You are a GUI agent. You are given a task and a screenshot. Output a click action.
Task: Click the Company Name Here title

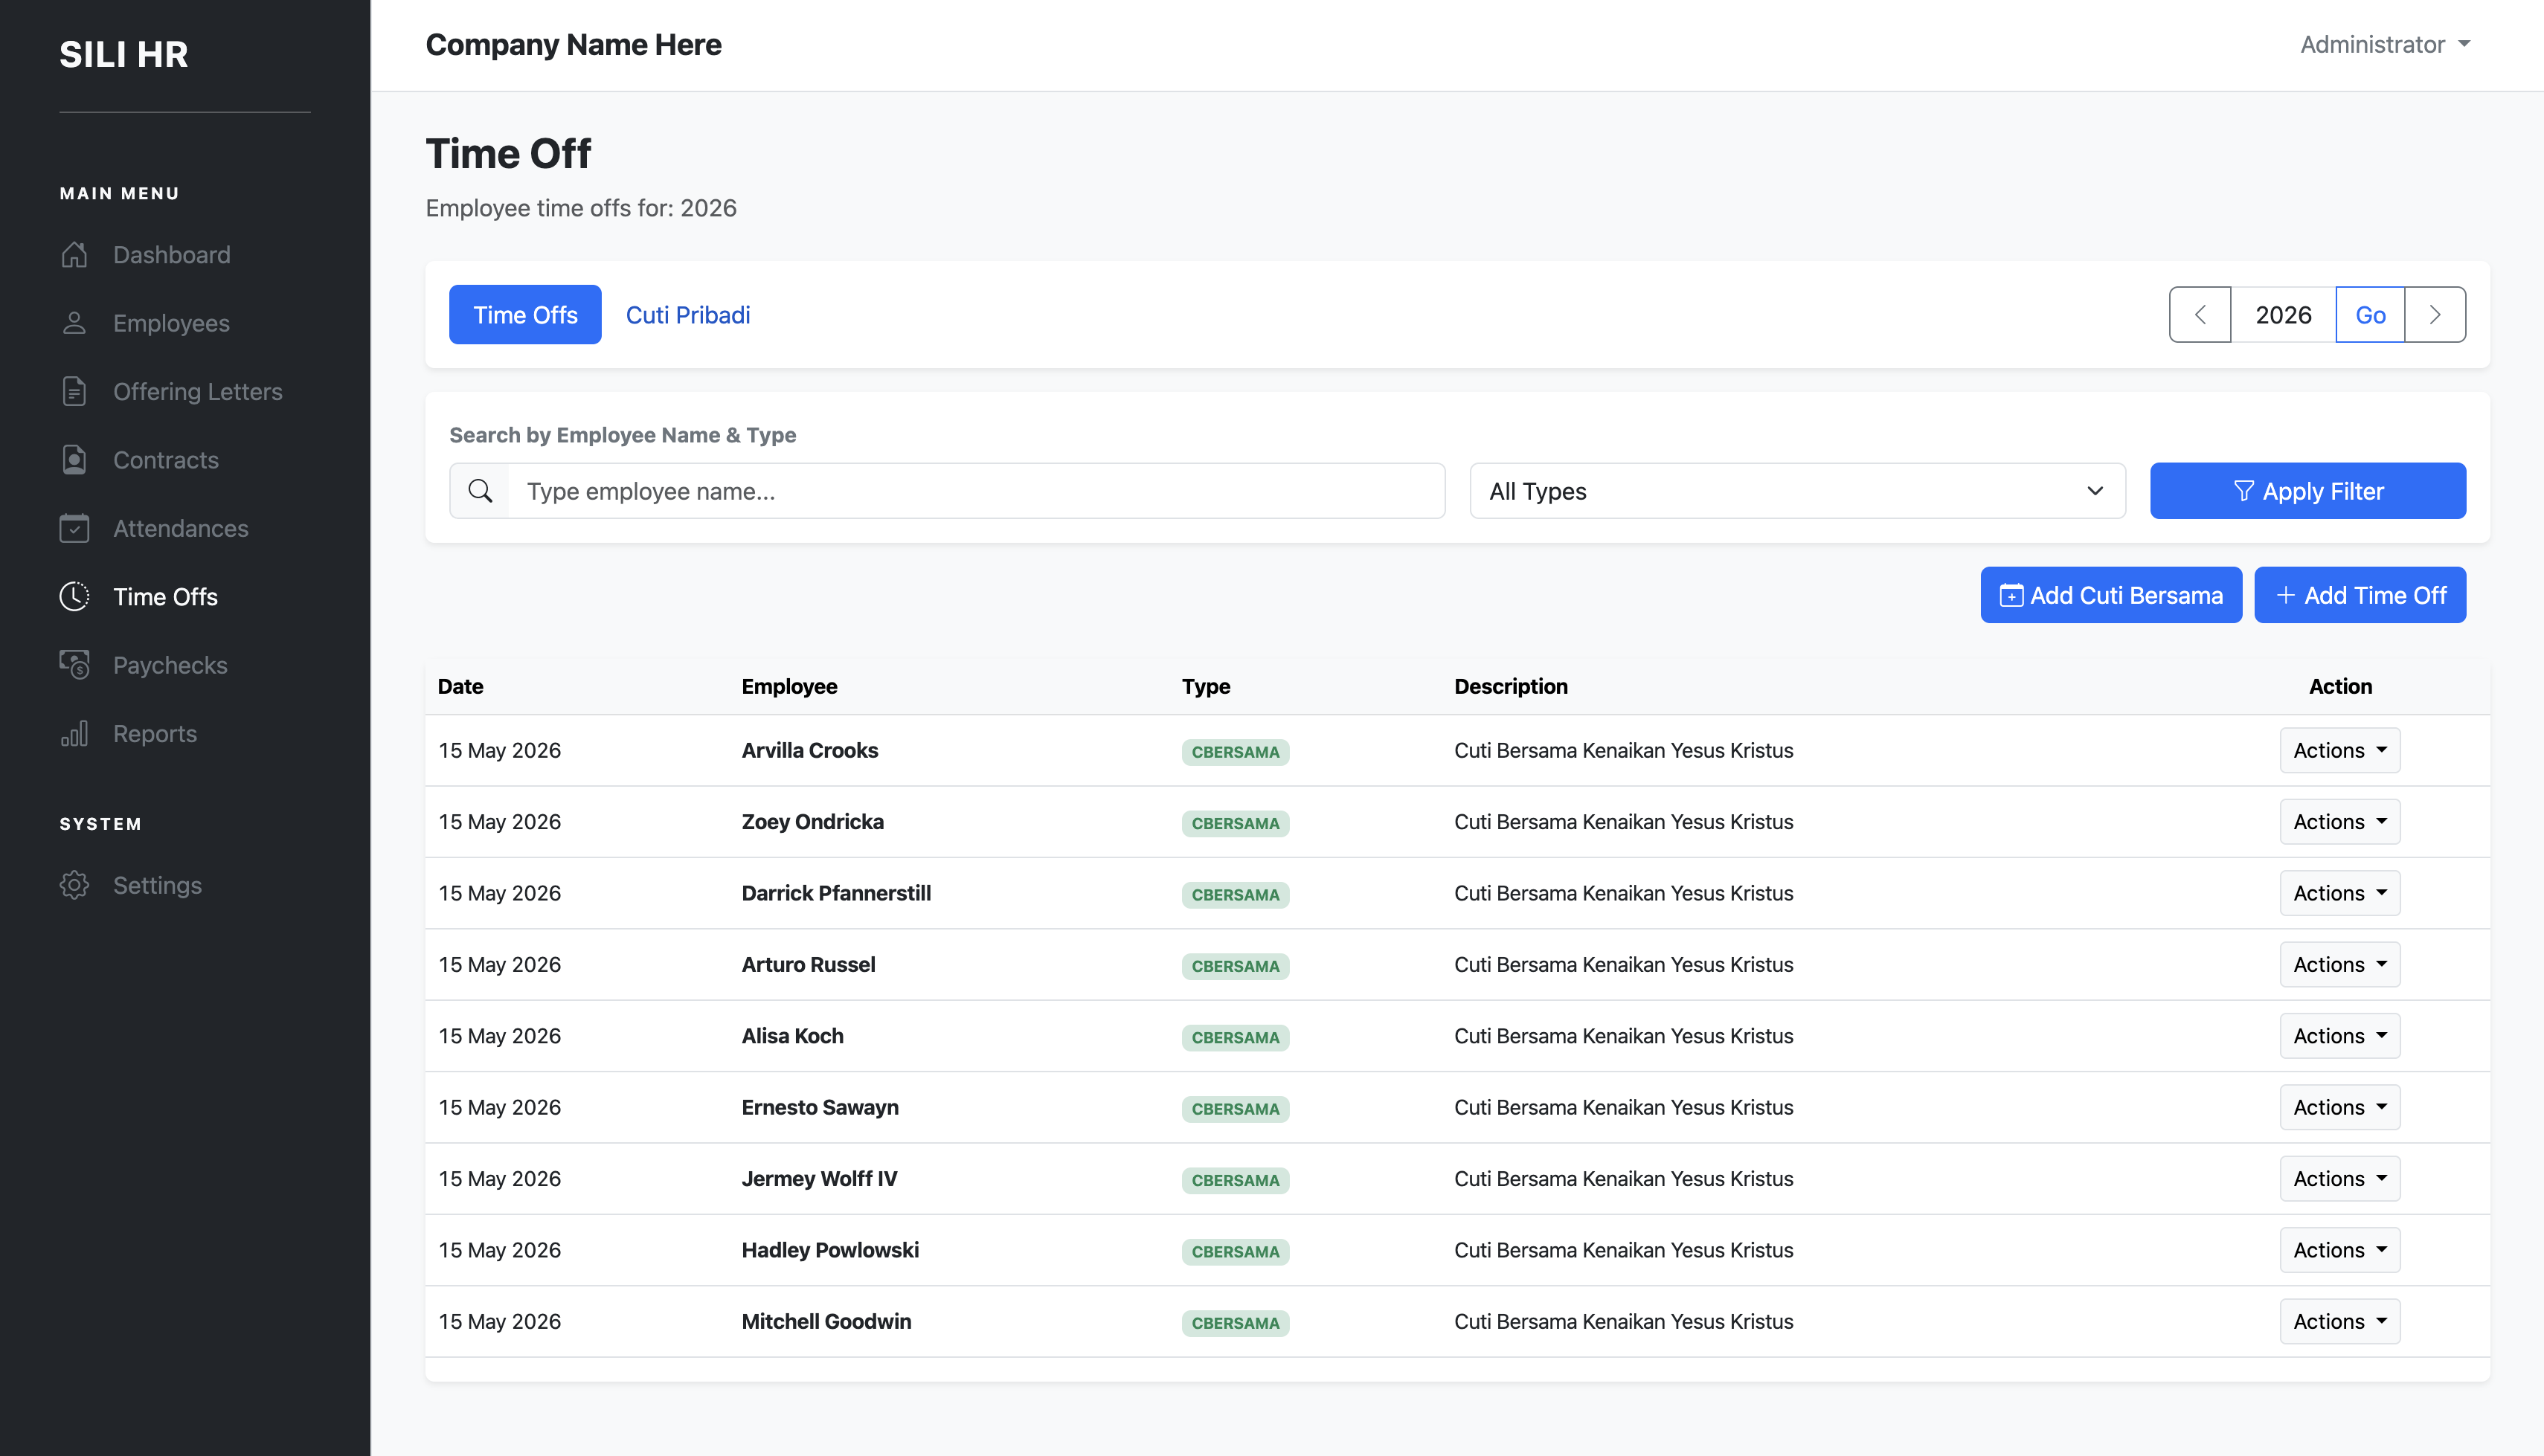[573, 44]
